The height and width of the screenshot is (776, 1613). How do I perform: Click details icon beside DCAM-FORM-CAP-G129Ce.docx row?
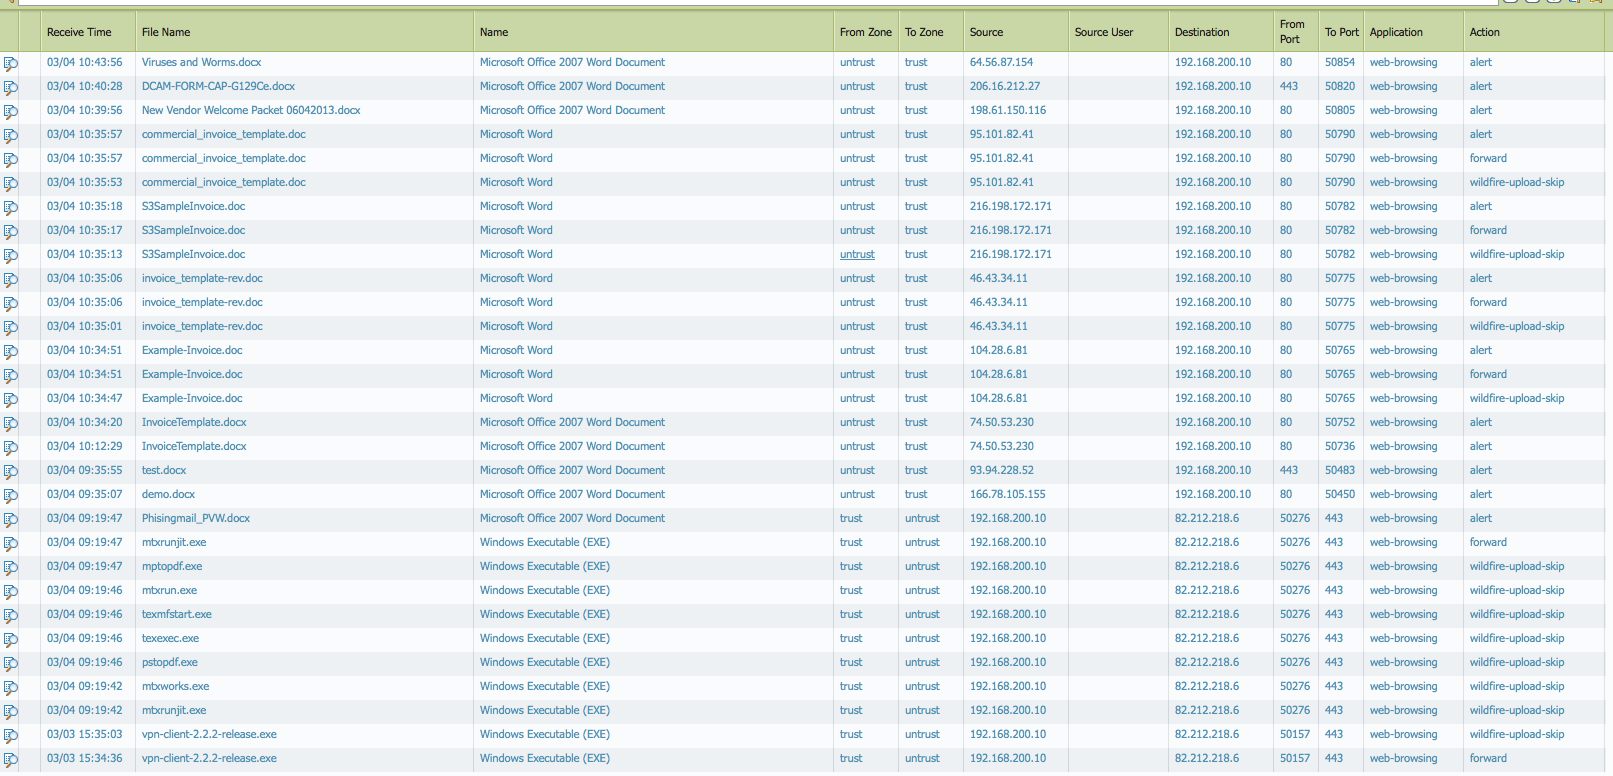point(10,87)
